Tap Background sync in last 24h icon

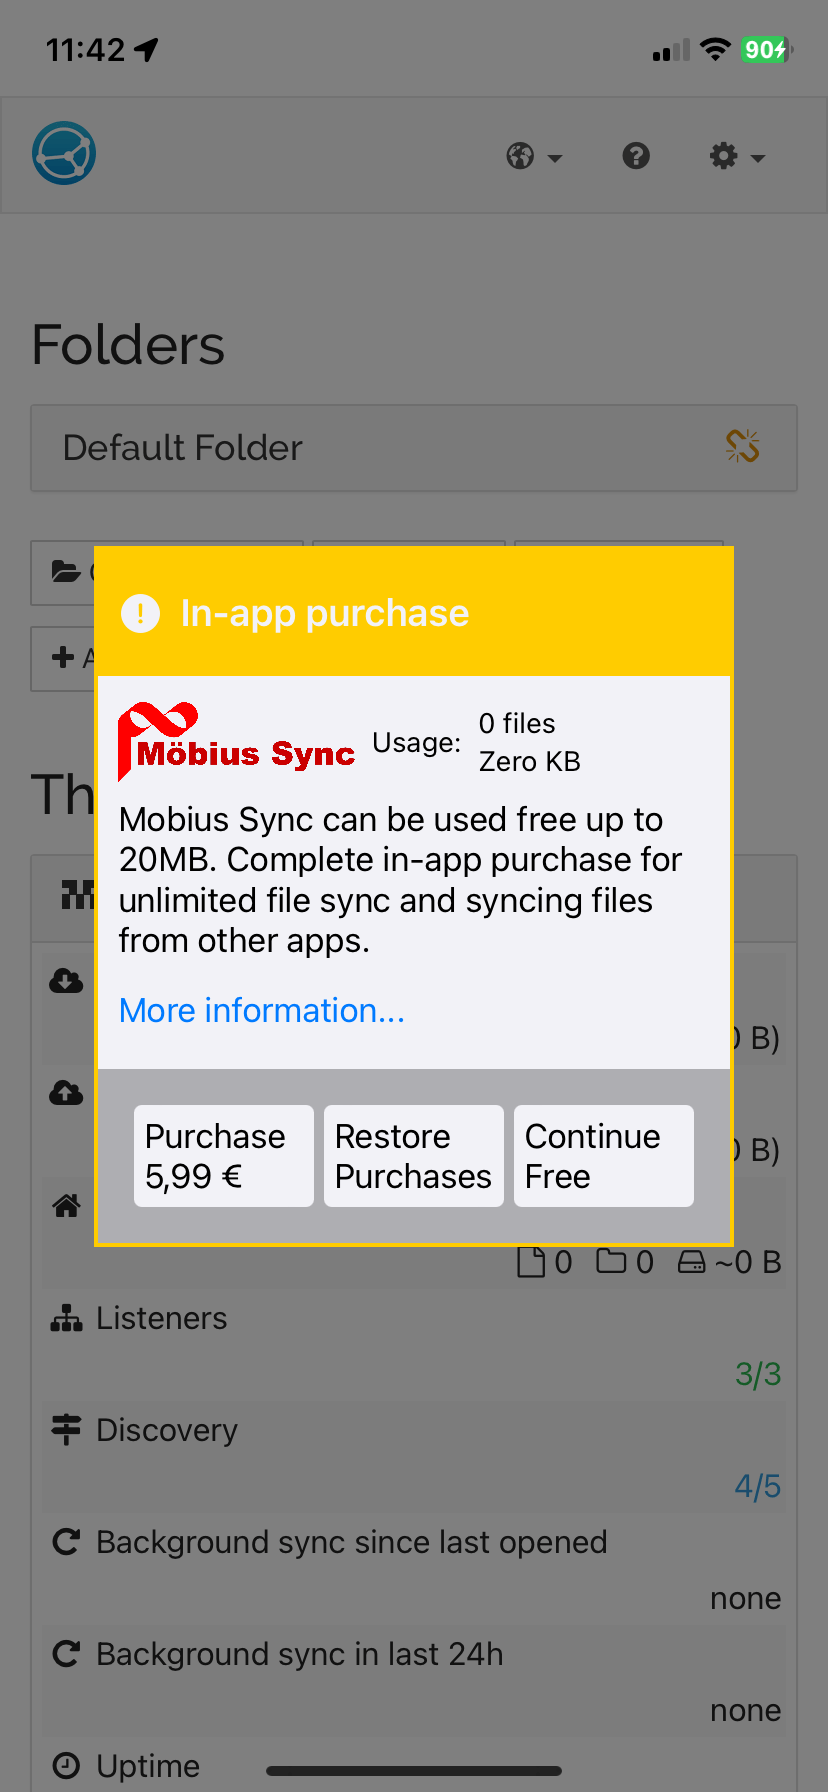66,1654
